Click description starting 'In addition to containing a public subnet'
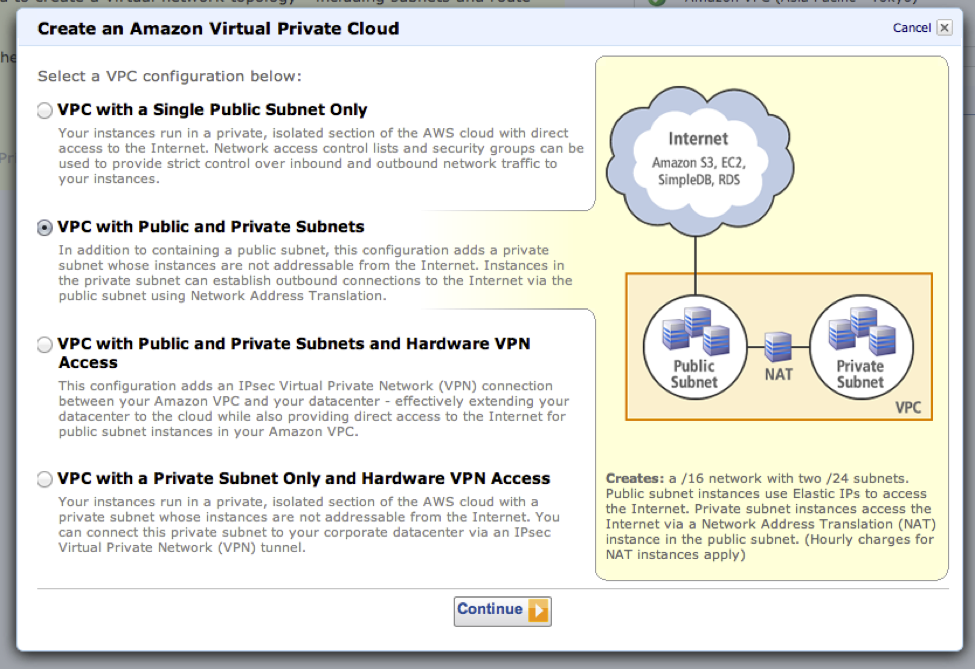 (x=315, y=273)
